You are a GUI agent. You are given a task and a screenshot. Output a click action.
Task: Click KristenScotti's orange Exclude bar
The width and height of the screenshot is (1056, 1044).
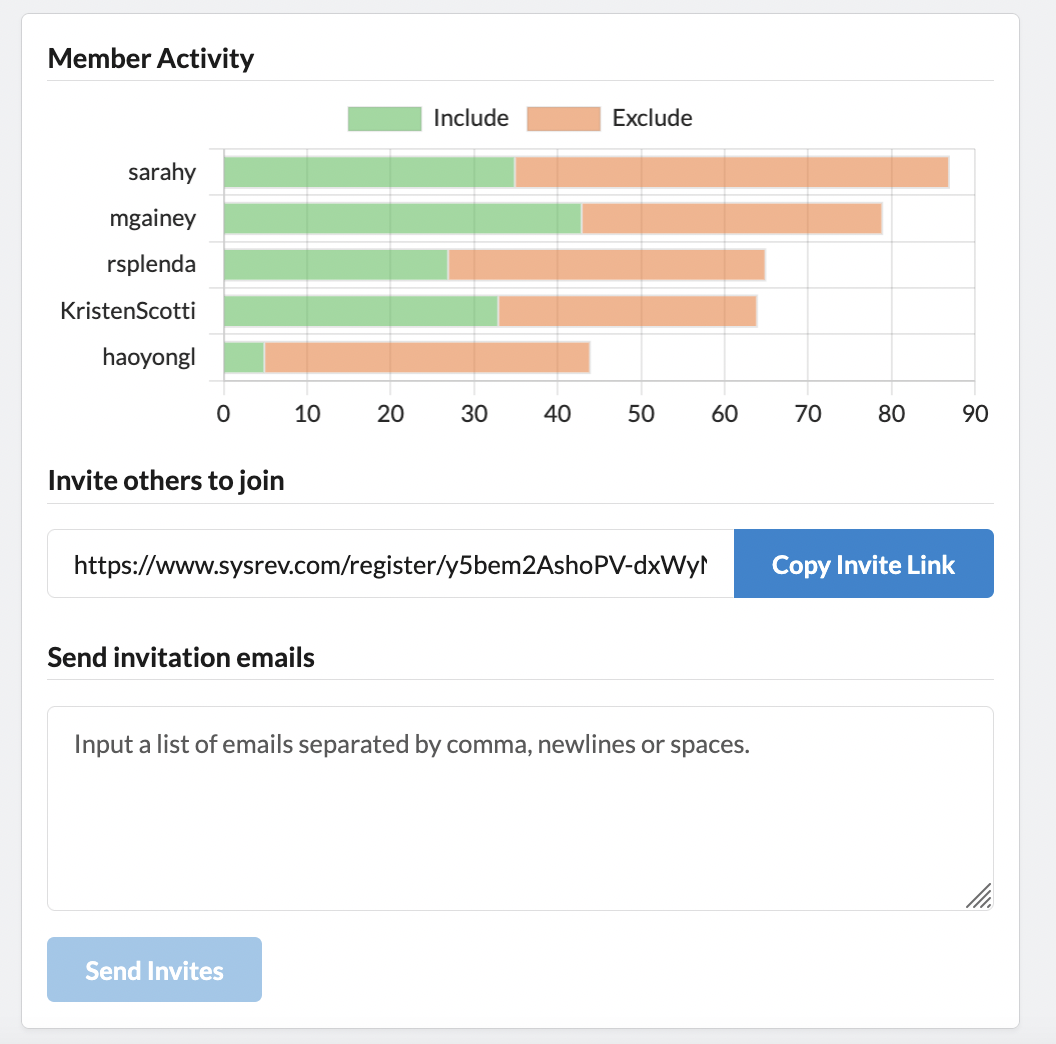tap(628, 311)
